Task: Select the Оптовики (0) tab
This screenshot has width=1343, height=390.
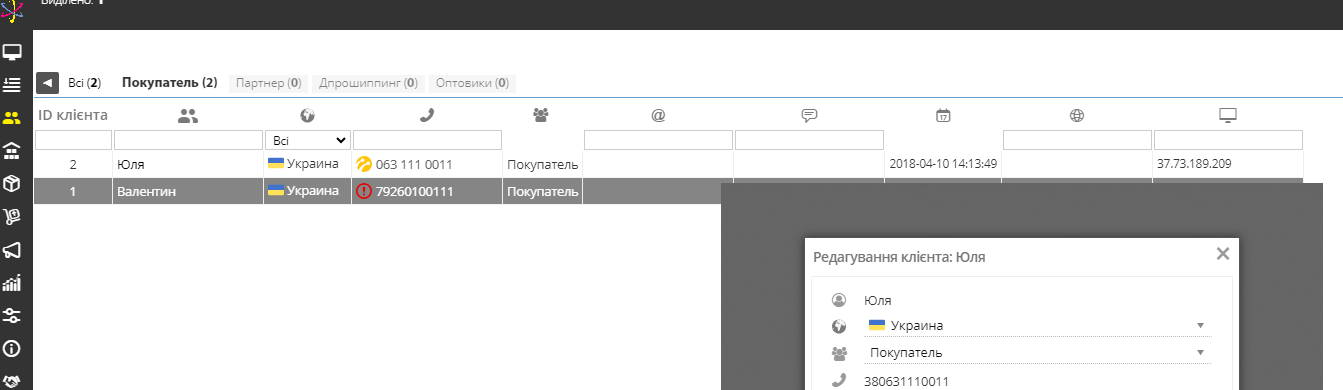Action: click(473, 83)
